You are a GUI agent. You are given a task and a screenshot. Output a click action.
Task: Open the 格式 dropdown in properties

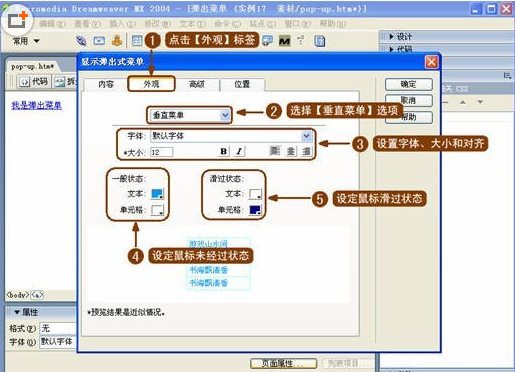(x=58, y=328)
